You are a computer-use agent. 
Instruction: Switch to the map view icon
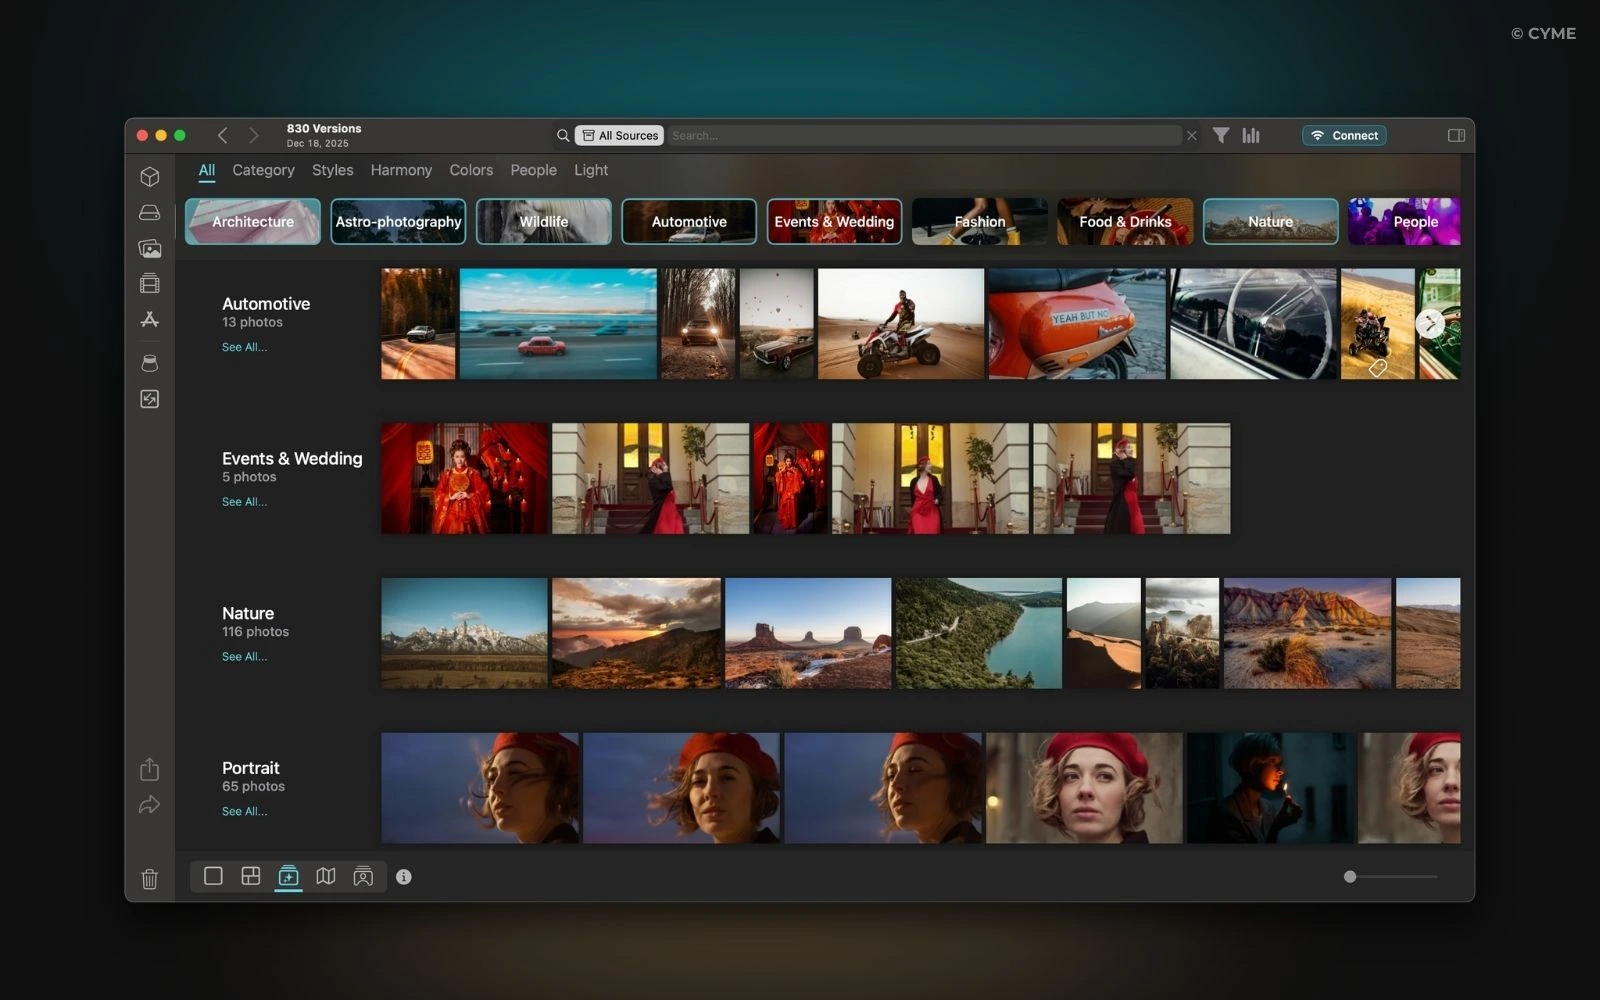click(x=326, y=876)
